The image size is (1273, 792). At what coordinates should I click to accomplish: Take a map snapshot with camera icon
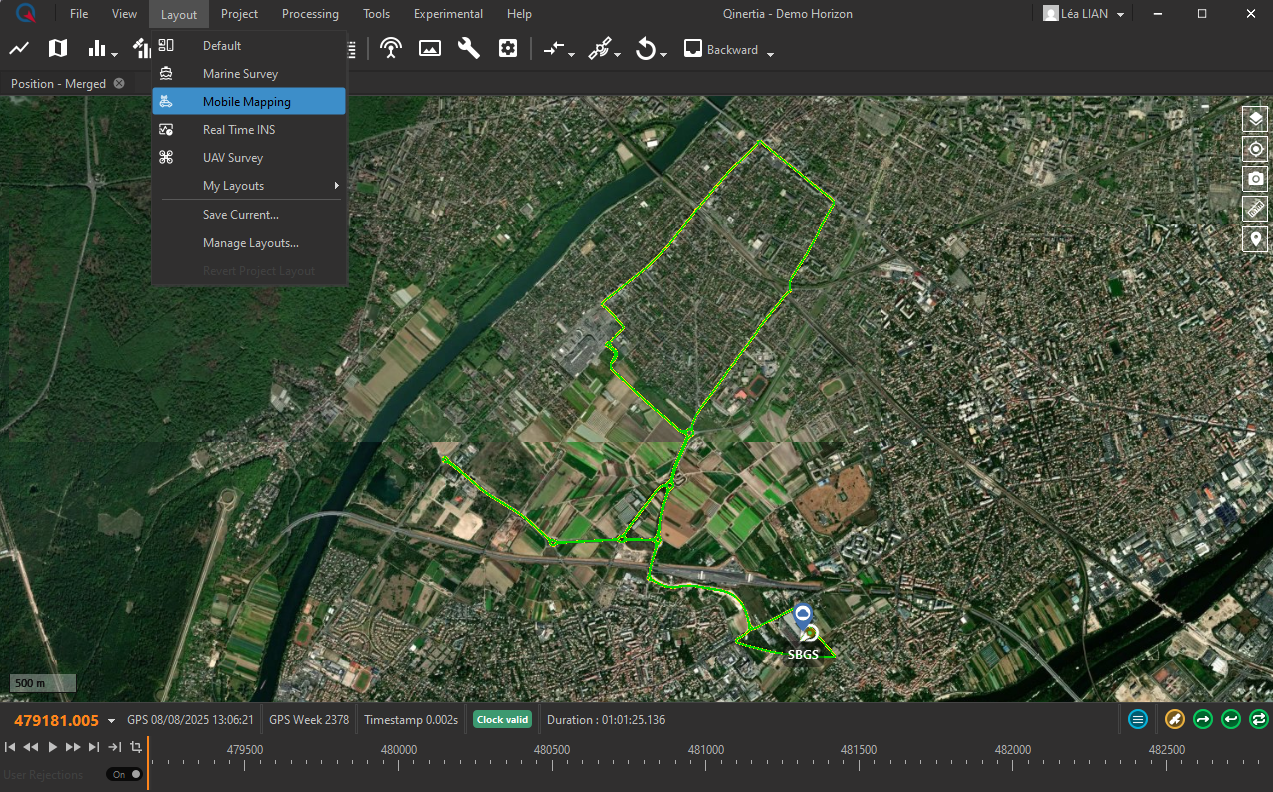(1255, 179)
